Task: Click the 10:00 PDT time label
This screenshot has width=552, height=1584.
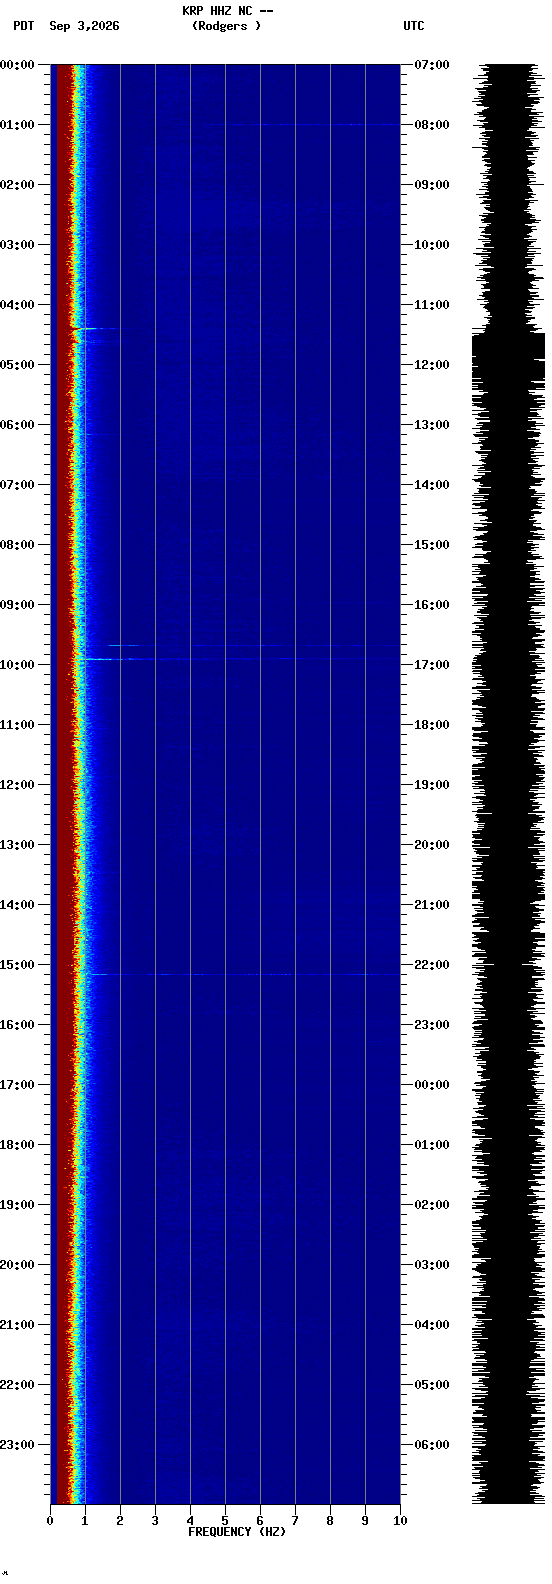Action: (x=17, y=665)
